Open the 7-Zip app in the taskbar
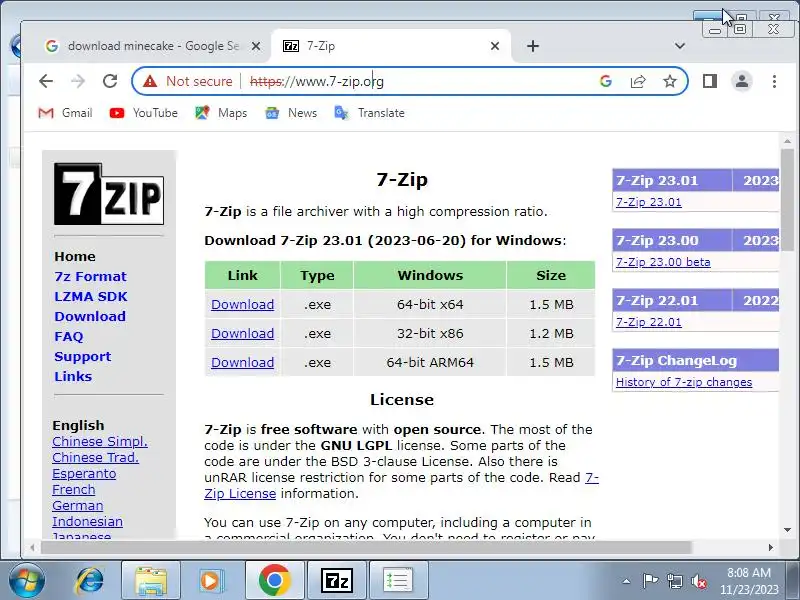 coord(337,581)
